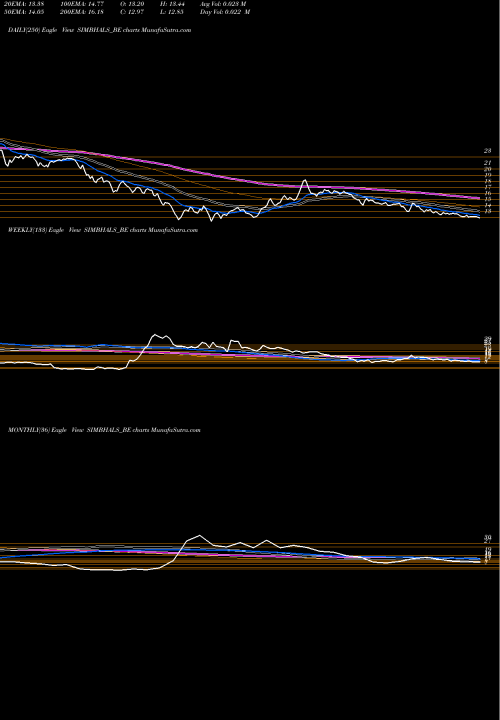Click the topmost price label on daily axis
The height and width of the screenshot is (720, 500).
488,151
